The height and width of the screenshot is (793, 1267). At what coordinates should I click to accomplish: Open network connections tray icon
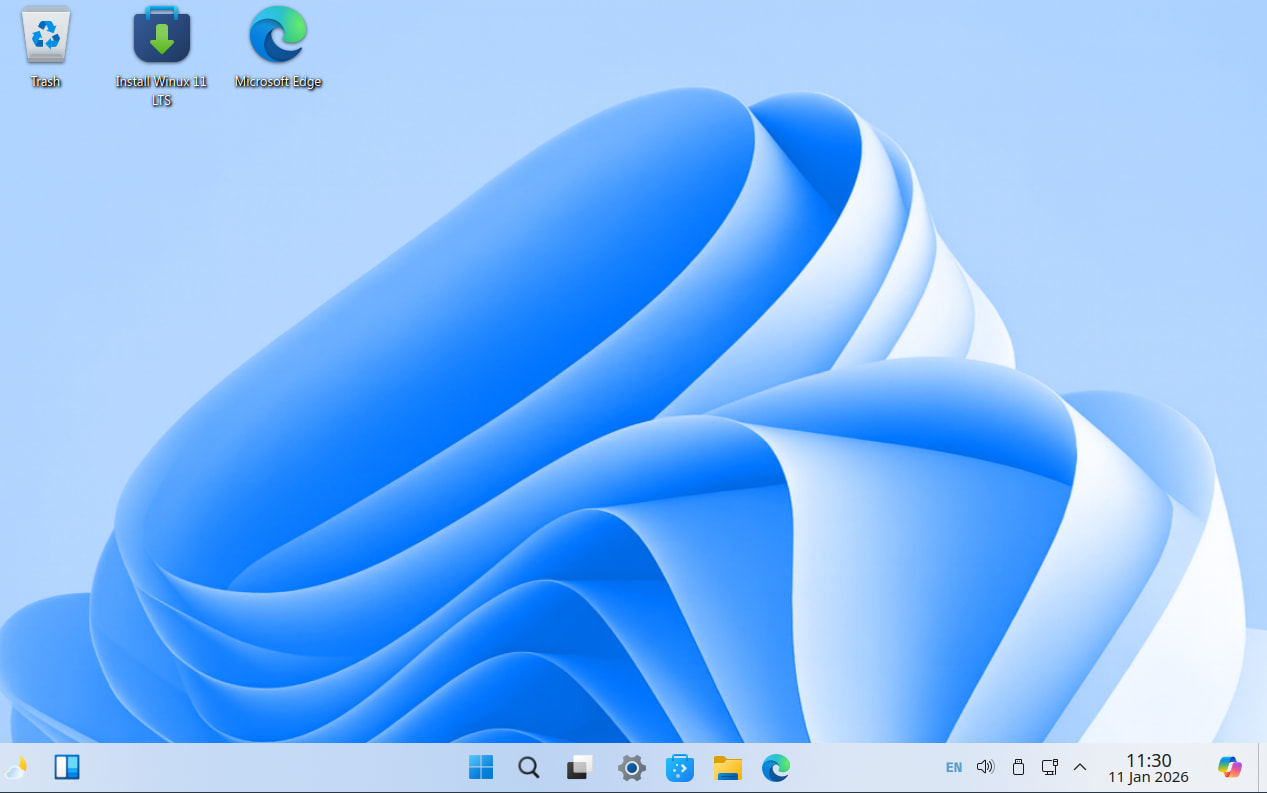pyautogui.click(x=1049, y=767)
